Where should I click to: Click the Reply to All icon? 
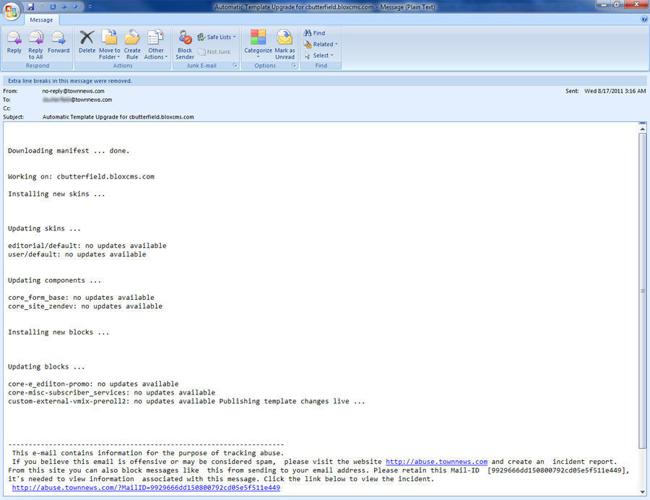pyautogui.click(x=36, y=45)
